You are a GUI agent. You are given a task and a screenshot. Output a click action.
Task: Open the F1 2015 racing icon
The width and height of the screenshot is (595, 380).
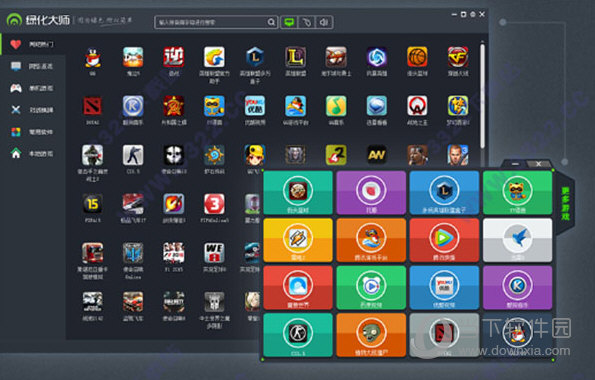[x=174, y=253]
